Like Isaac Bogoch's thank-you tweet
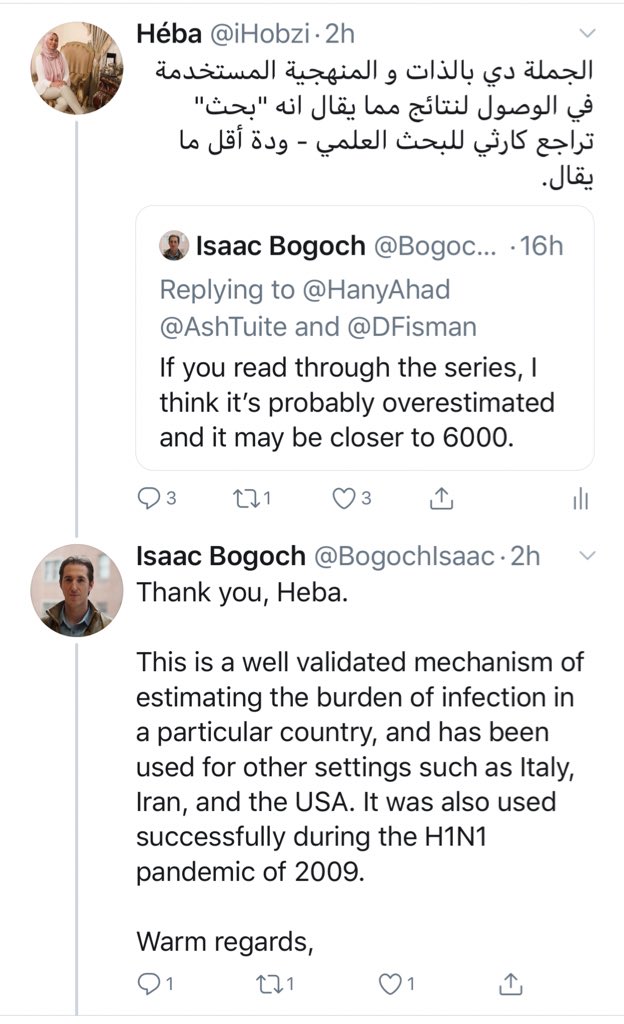This screenshot has height=1024, width=624. [389, 985]
